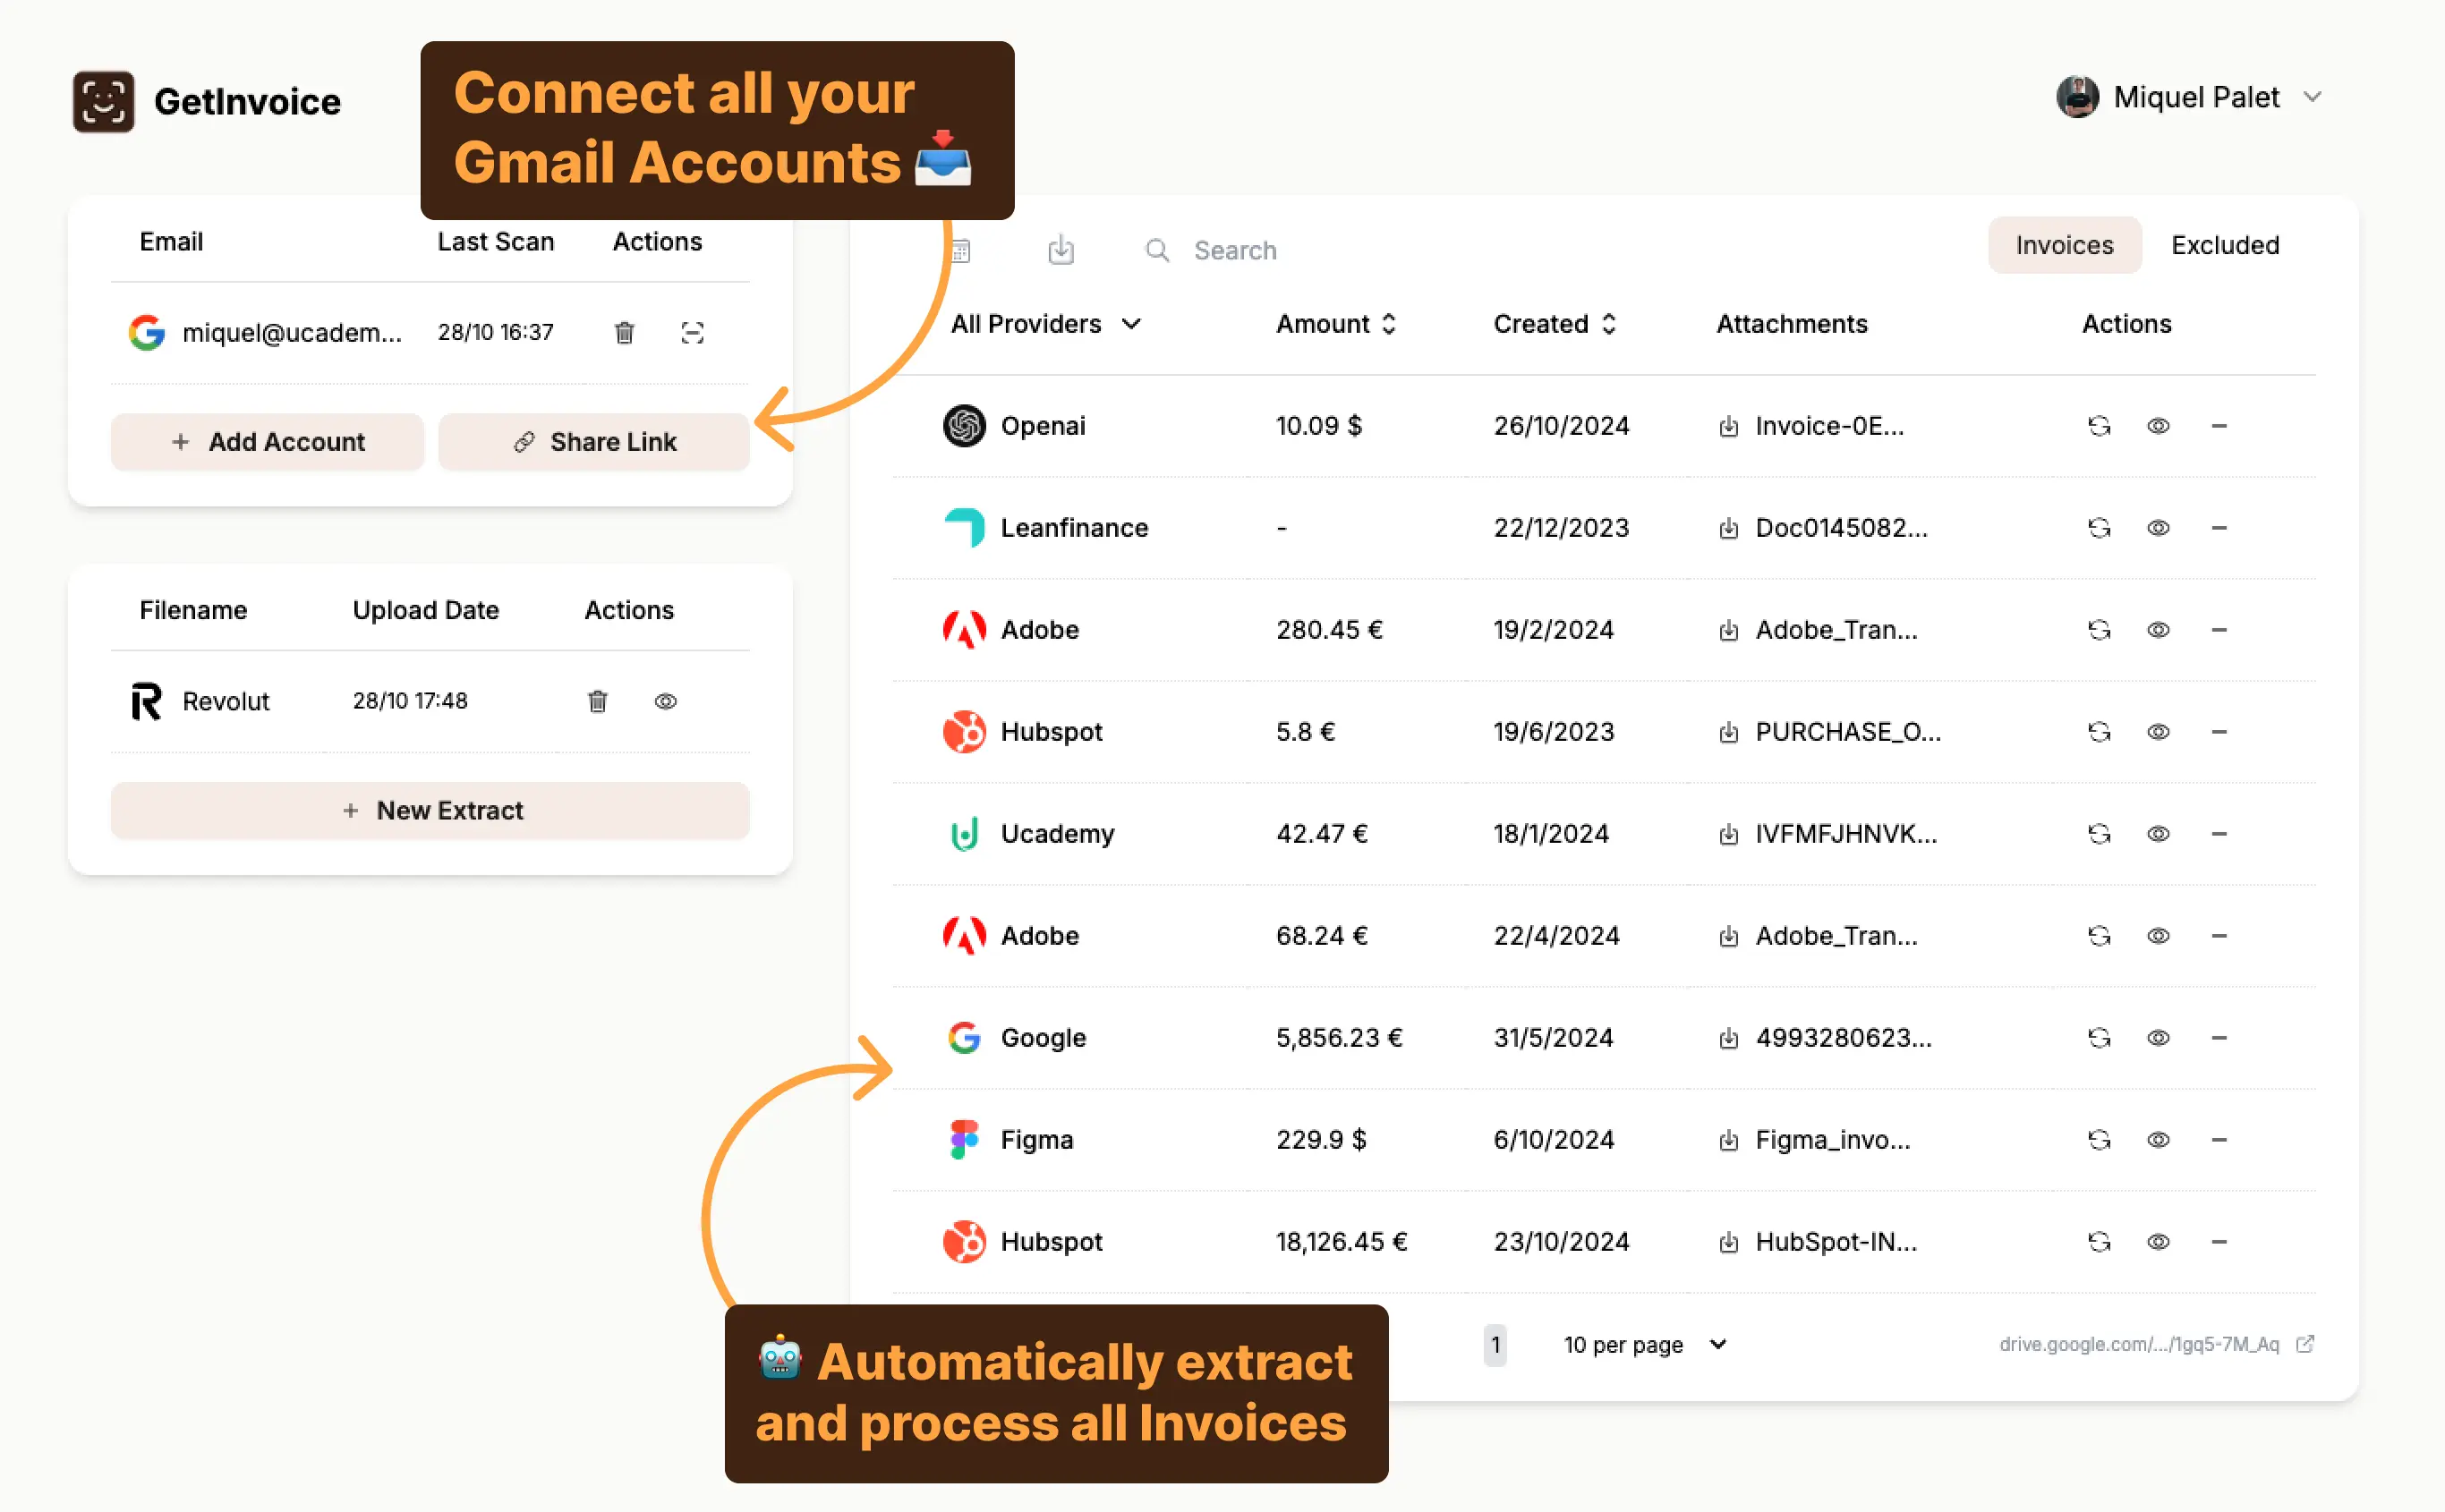2445x1512 pixels.
Task: Show the Ucademy invoice using eye icon
Action: point(2158,834)
